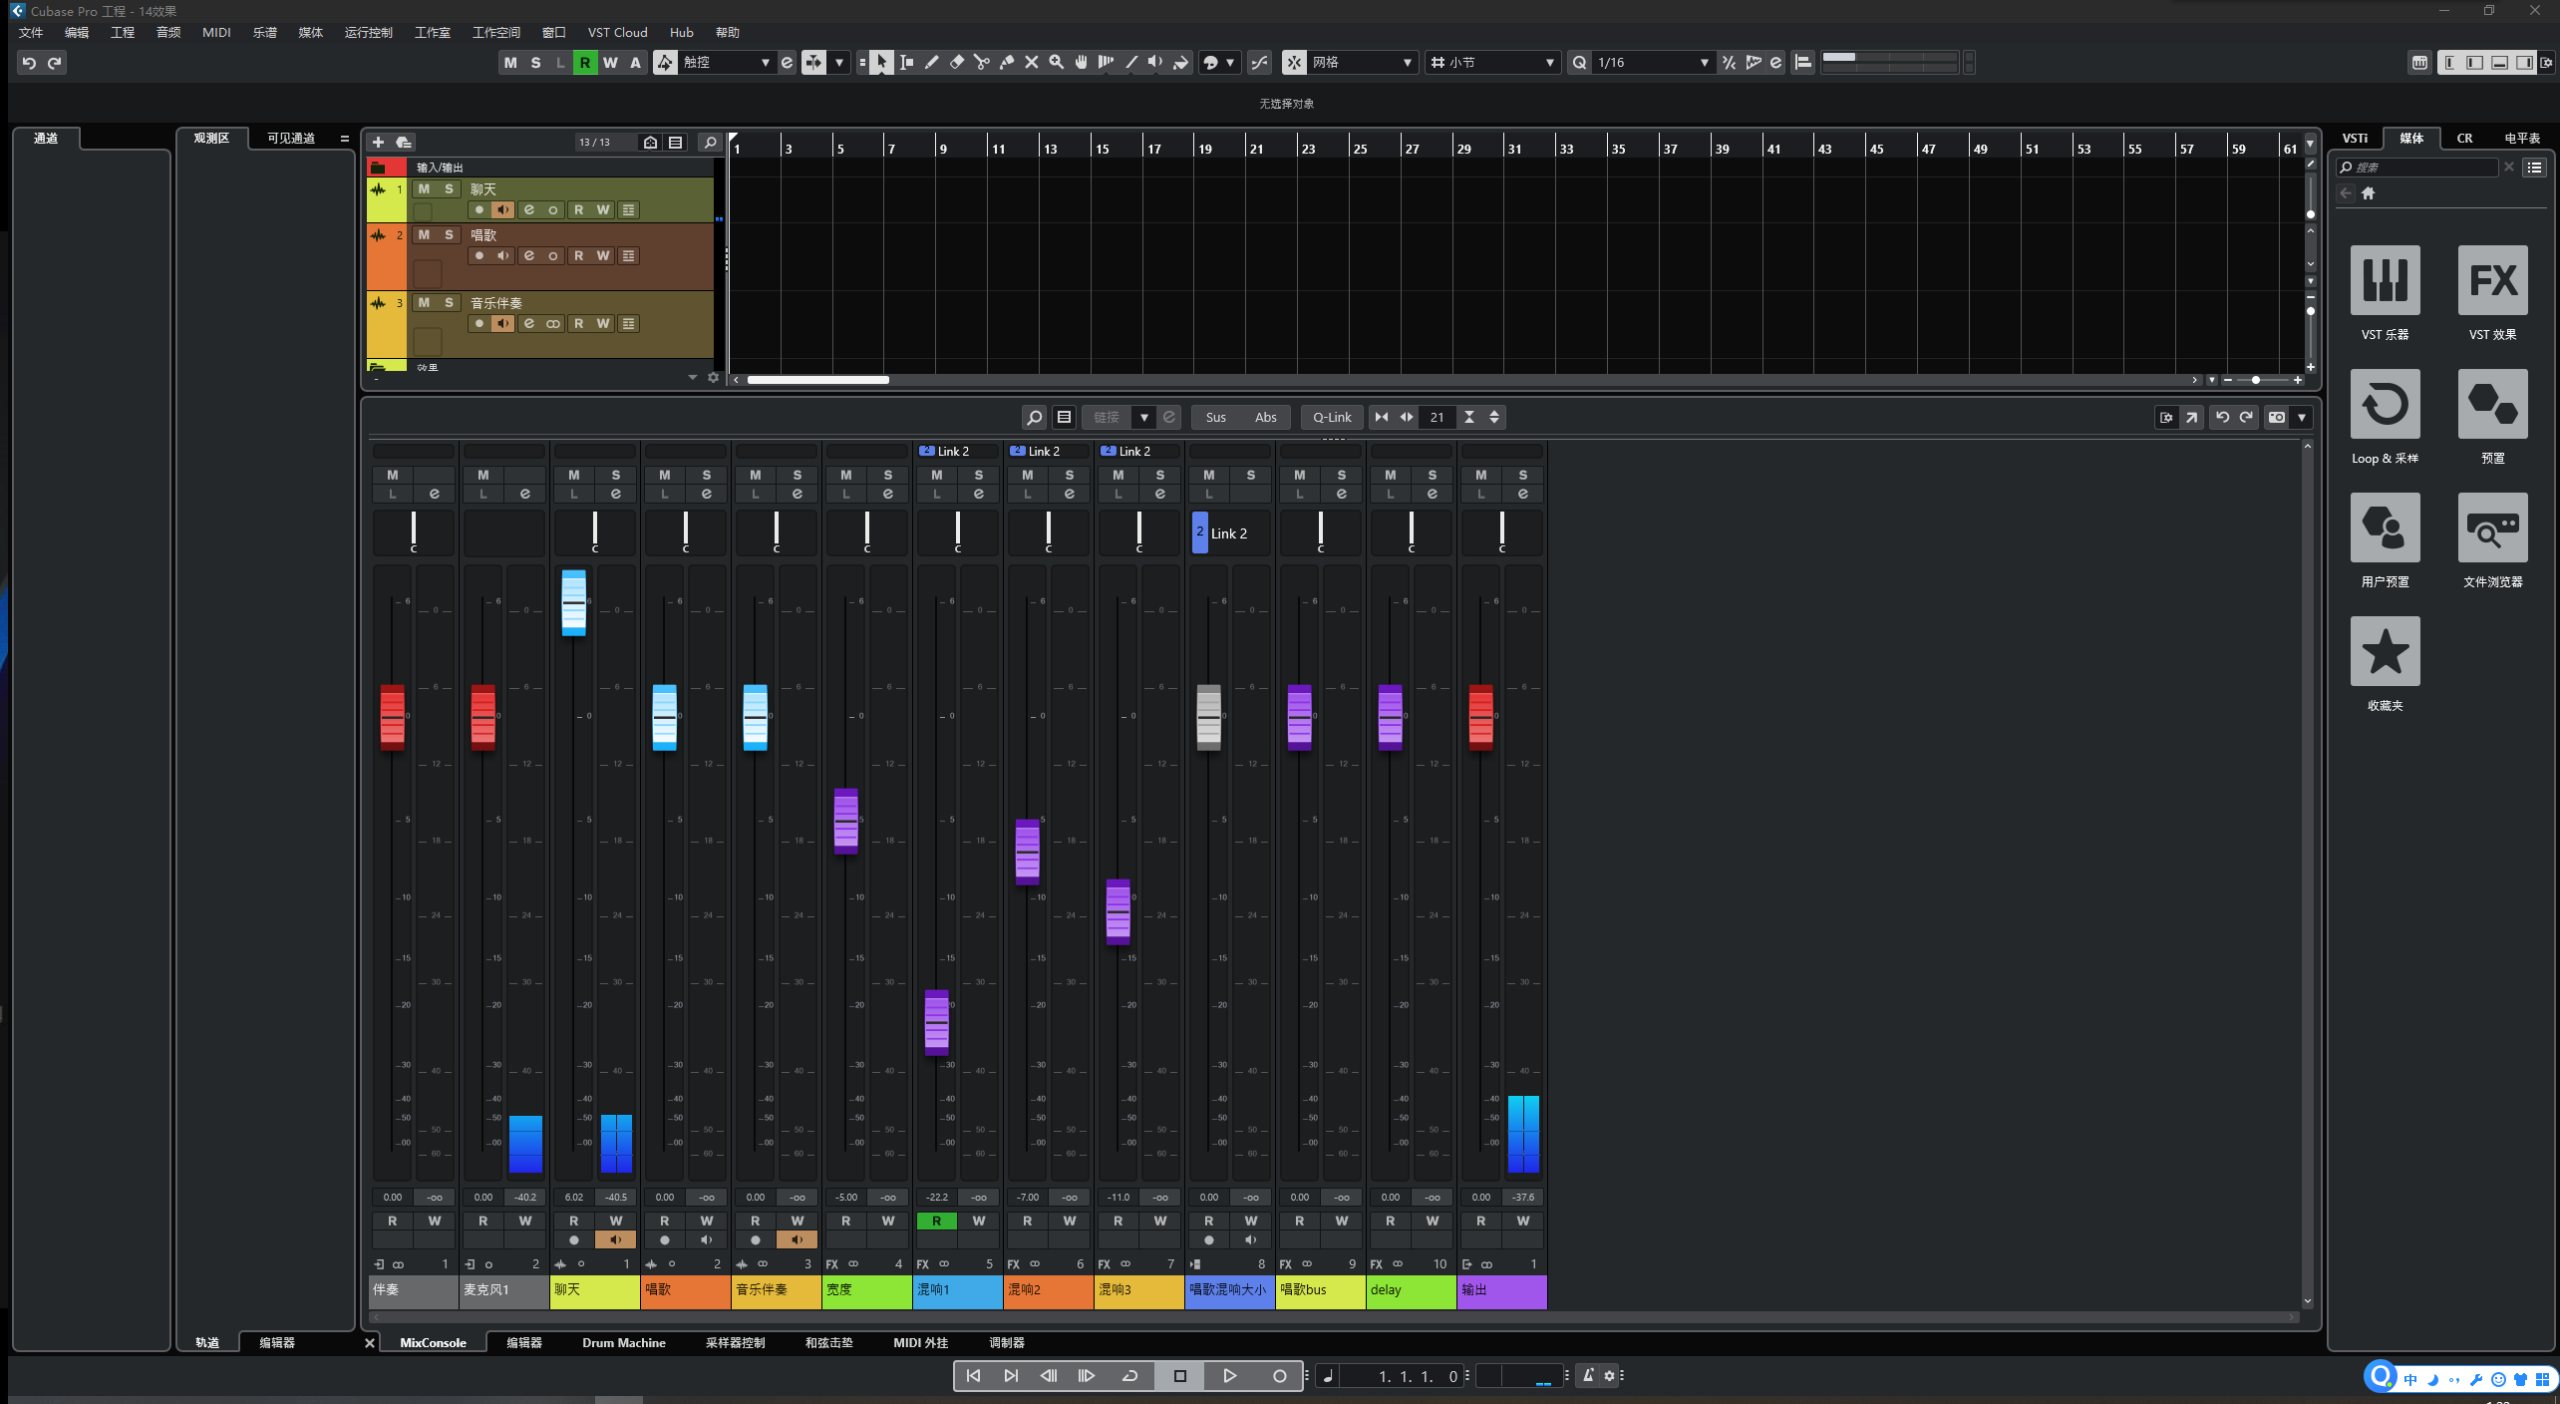Mute the 聊天 track in track list
Screen dimensions: 2560x1404
click(x=424, y=189)
